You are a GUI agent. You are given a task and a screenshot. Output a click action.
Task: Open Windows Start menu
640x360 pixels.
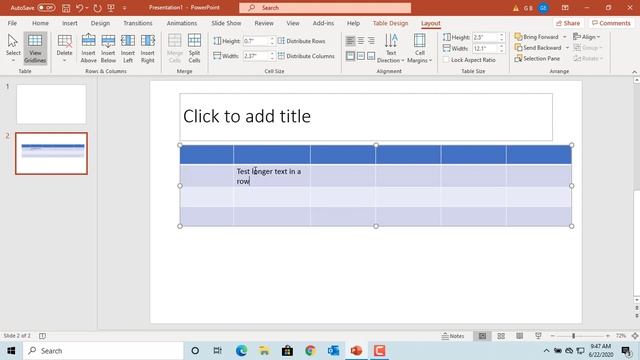click(x=11, y=351)
